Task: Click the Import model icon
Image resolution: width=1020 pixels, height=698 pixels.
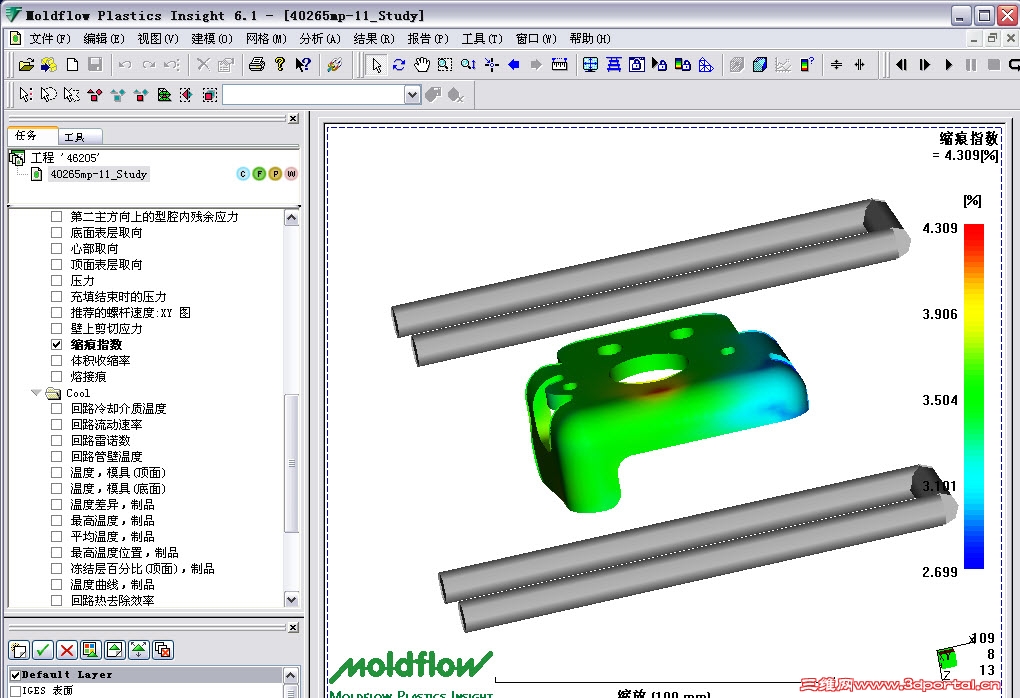Action: [49, 64]
